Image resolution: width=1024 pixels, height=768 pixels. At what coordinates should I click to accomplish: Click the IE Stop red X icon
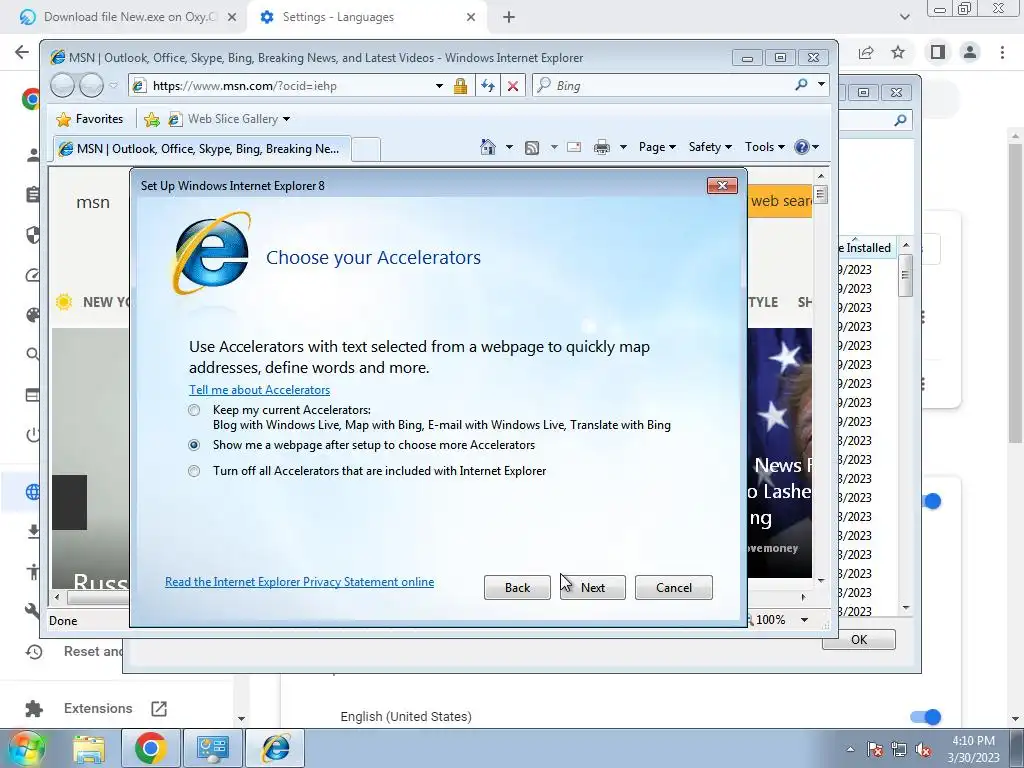pos(513,86)
